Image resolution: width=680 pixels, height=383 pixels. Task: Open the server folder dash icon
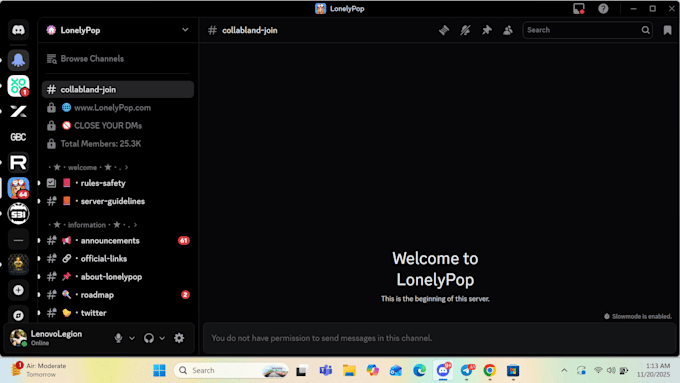pyautogui.click(x=18, y=240)
